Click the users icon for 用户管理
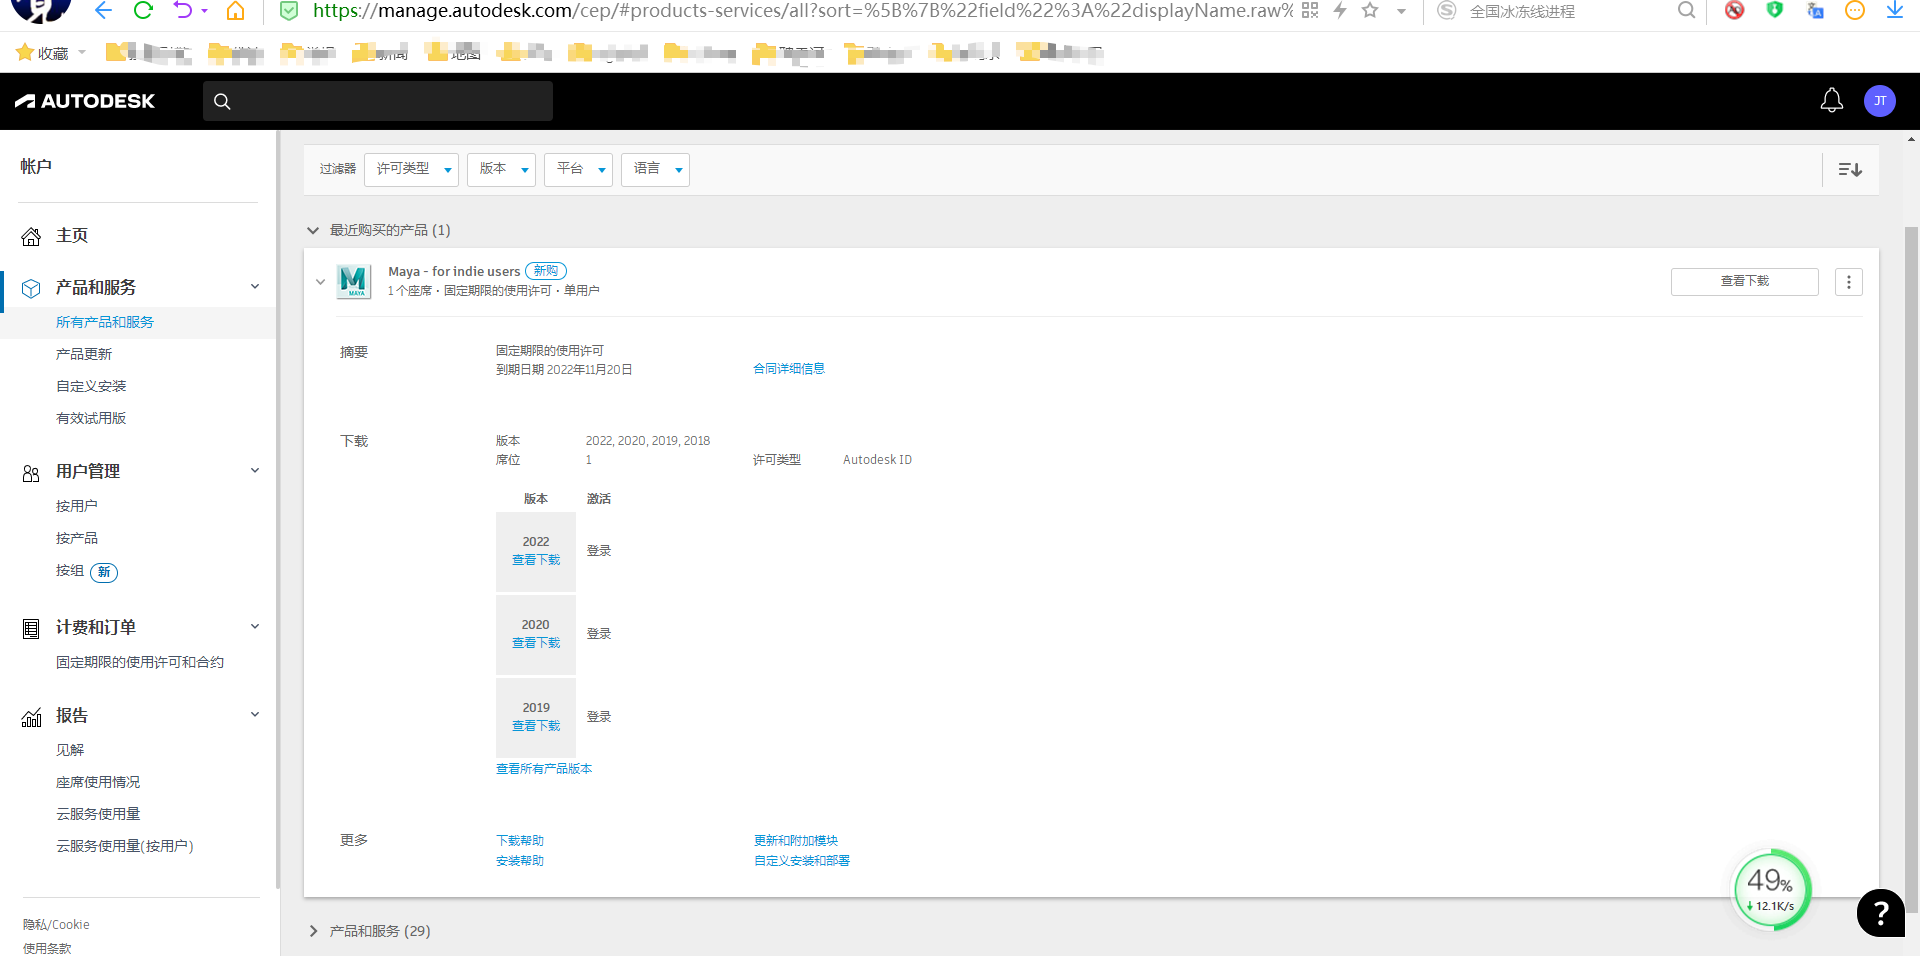 point(31,473)
